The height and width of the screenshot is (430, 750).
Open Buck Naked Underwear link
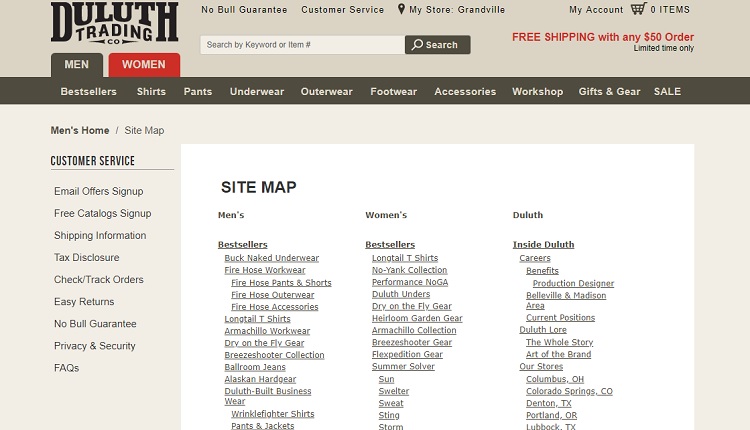tap(272, 258)
